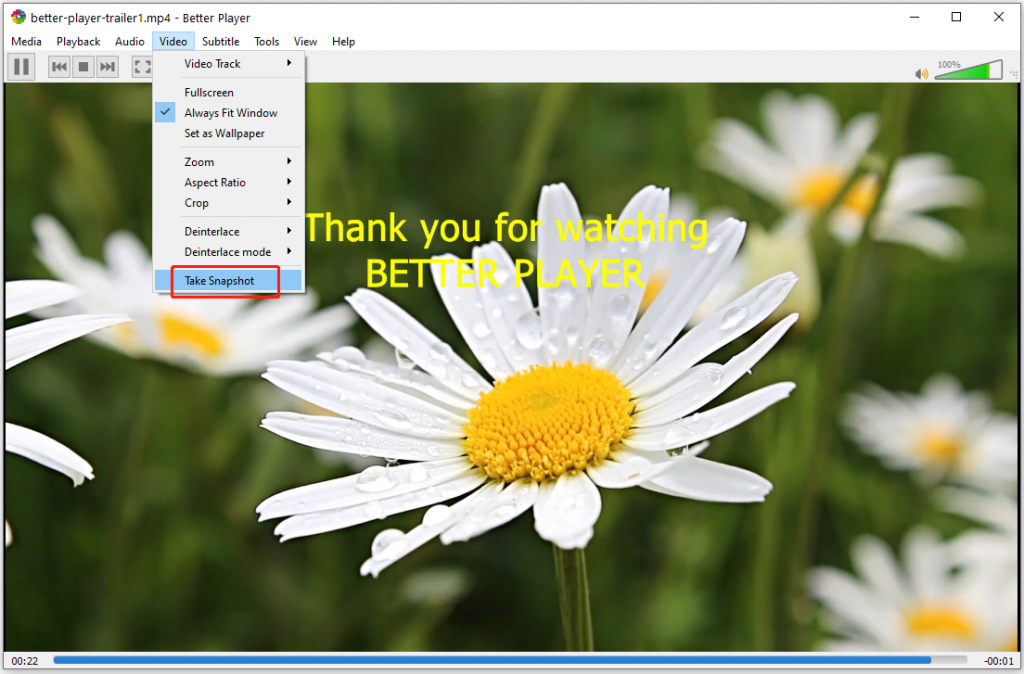Minimize the Better Player window
This screenshot has height=674, width=1024.
tap(914, 17)
